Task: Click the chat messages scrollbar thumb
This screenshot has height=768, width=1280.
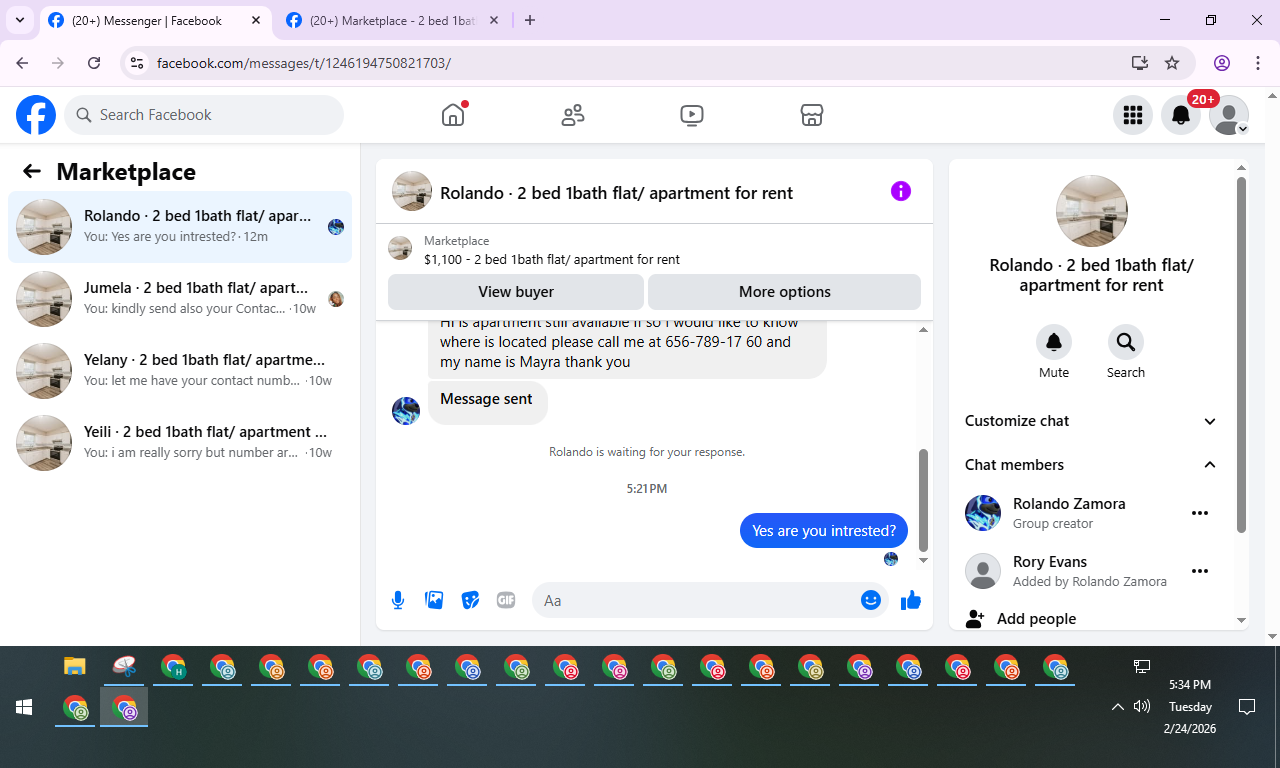Action: 923,500
